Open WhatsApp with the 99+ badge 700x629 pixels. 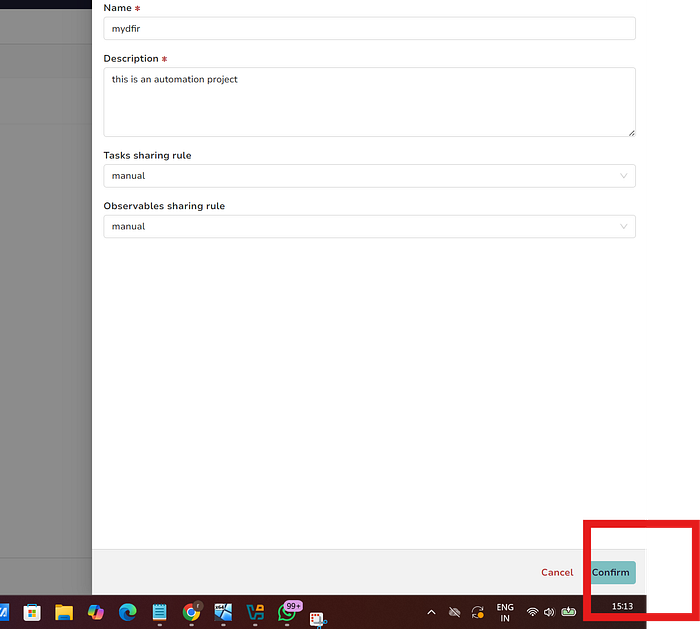(288, 612)
